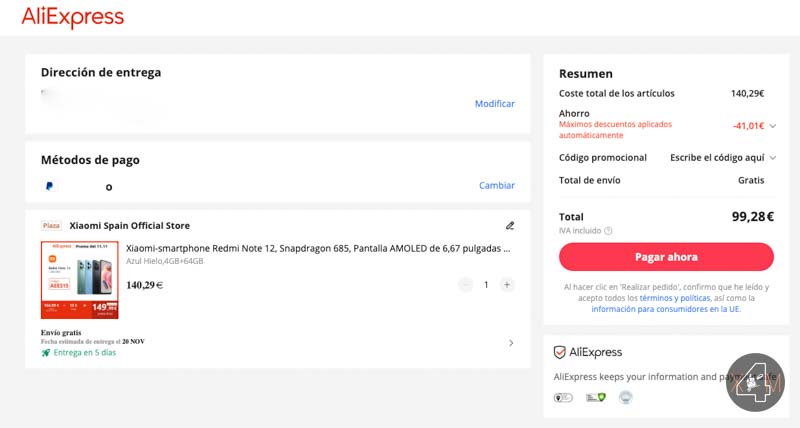Click Cambiar to change payment method

pyautogui.click(x=496, y=185)
